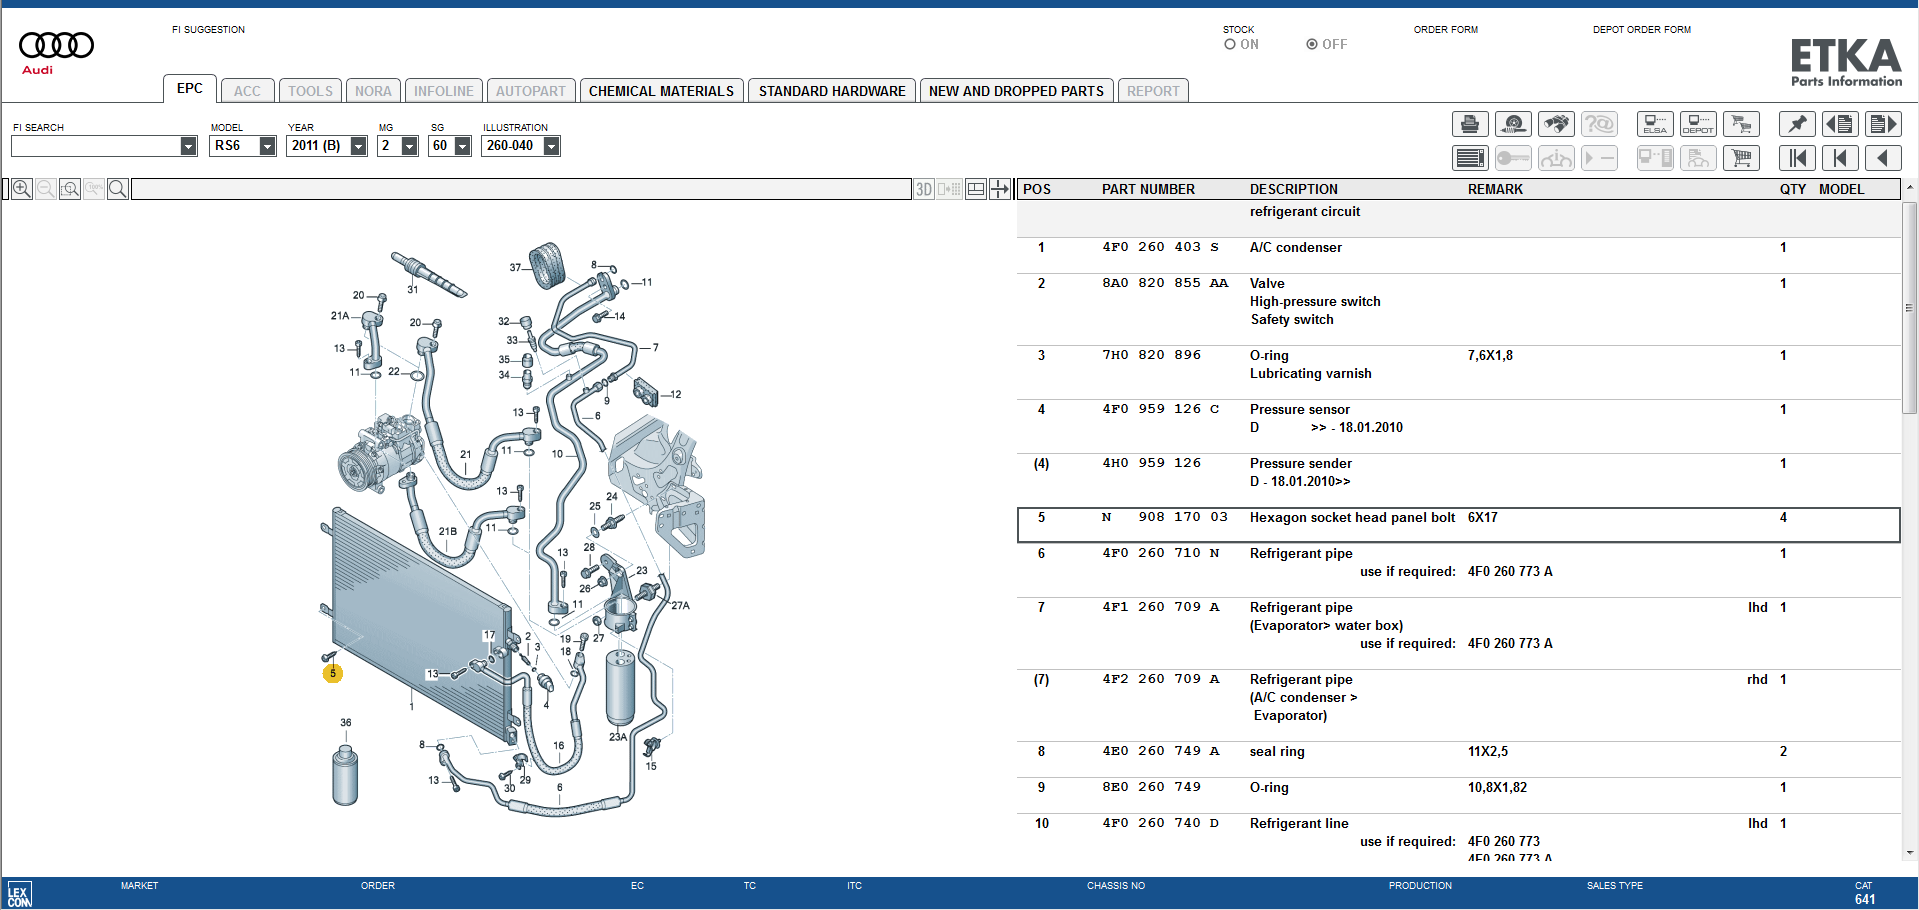The width and height of the screenshot is (1919, 910).
Task: Switch to the CHEMICAL MATERIALS tab
Action: [x=661, y=91]
